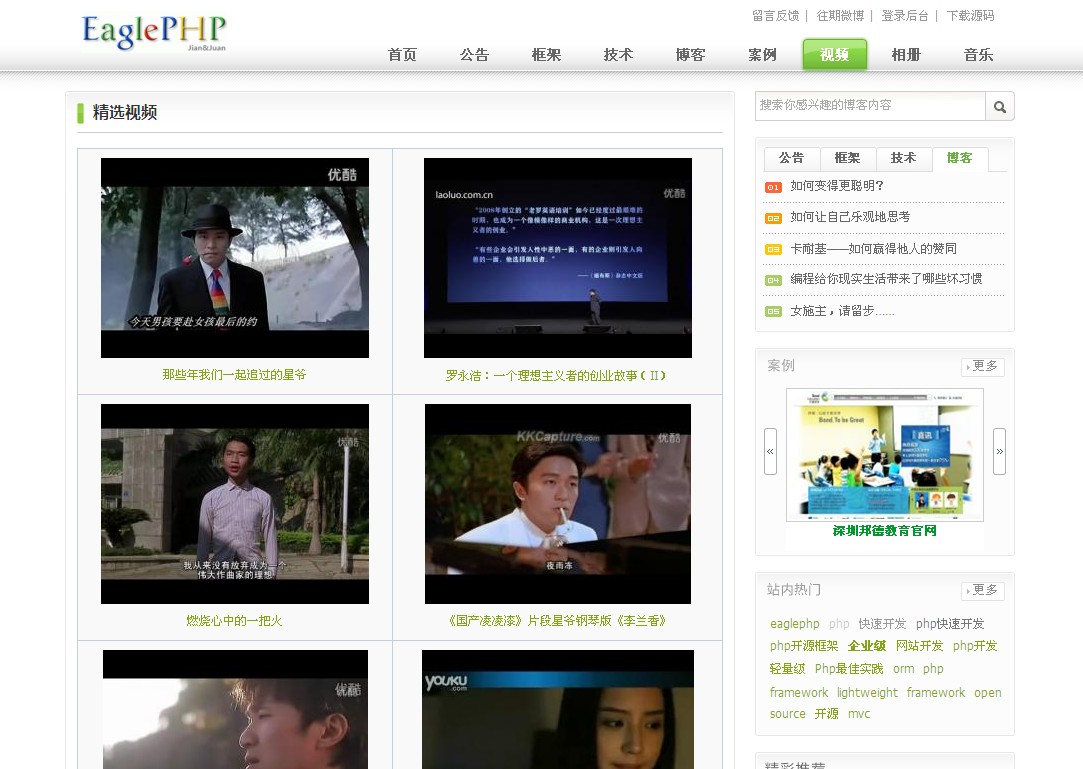
Task: Open blog post 编程给你现实生活带来了哪些坏习惯
Action: [x=886, y=278]
